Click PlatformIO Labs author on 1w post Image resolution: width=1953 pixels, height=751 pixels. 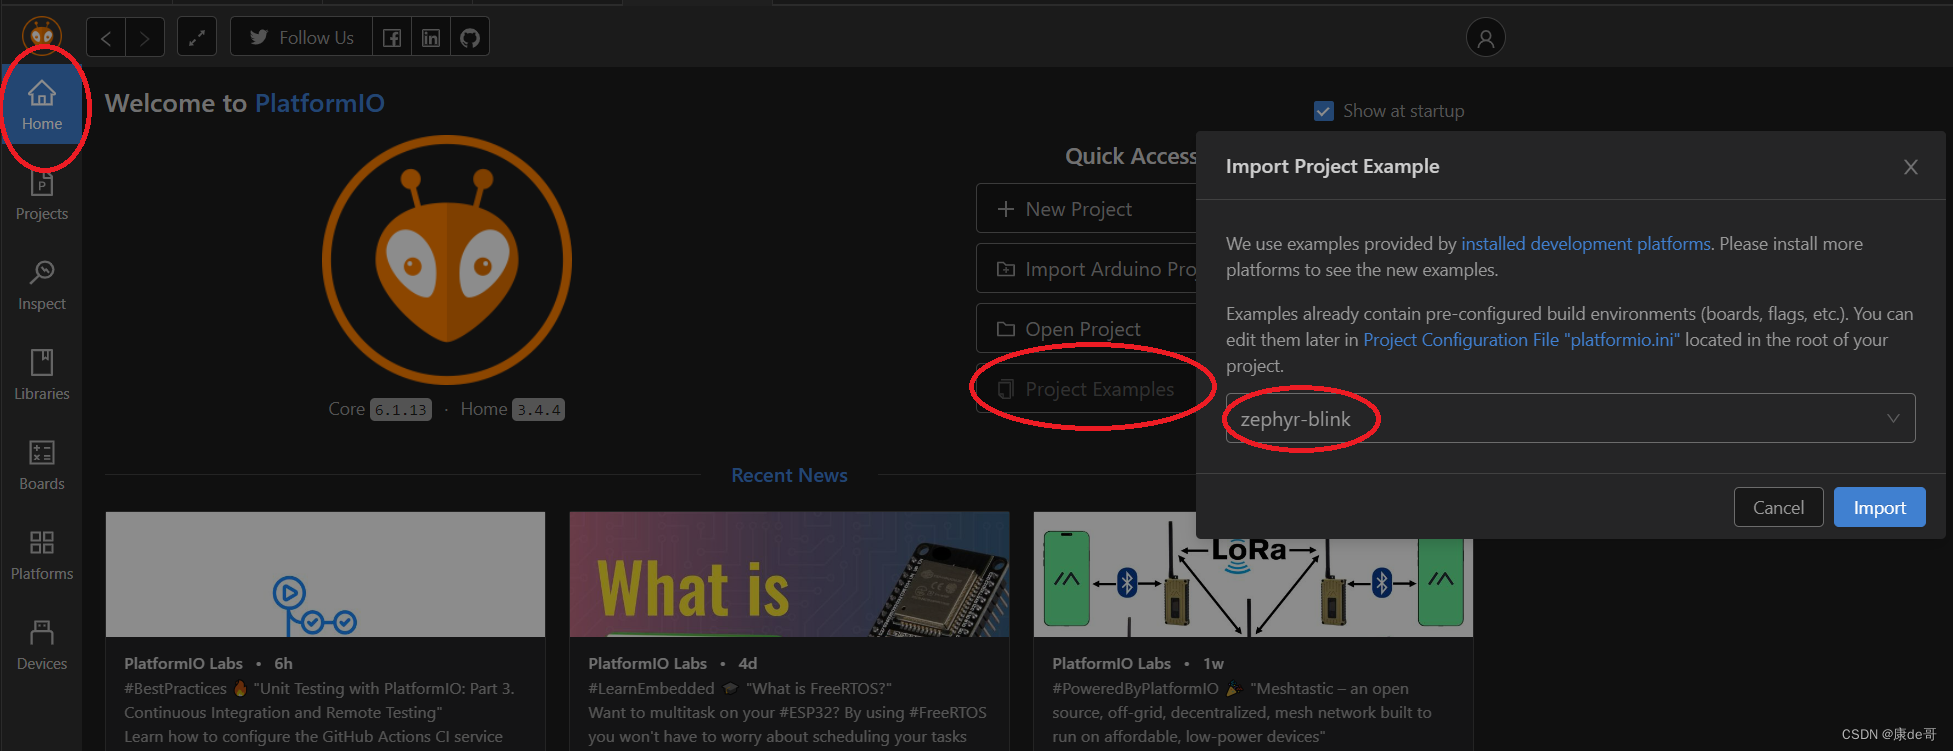pos(1111,663)
